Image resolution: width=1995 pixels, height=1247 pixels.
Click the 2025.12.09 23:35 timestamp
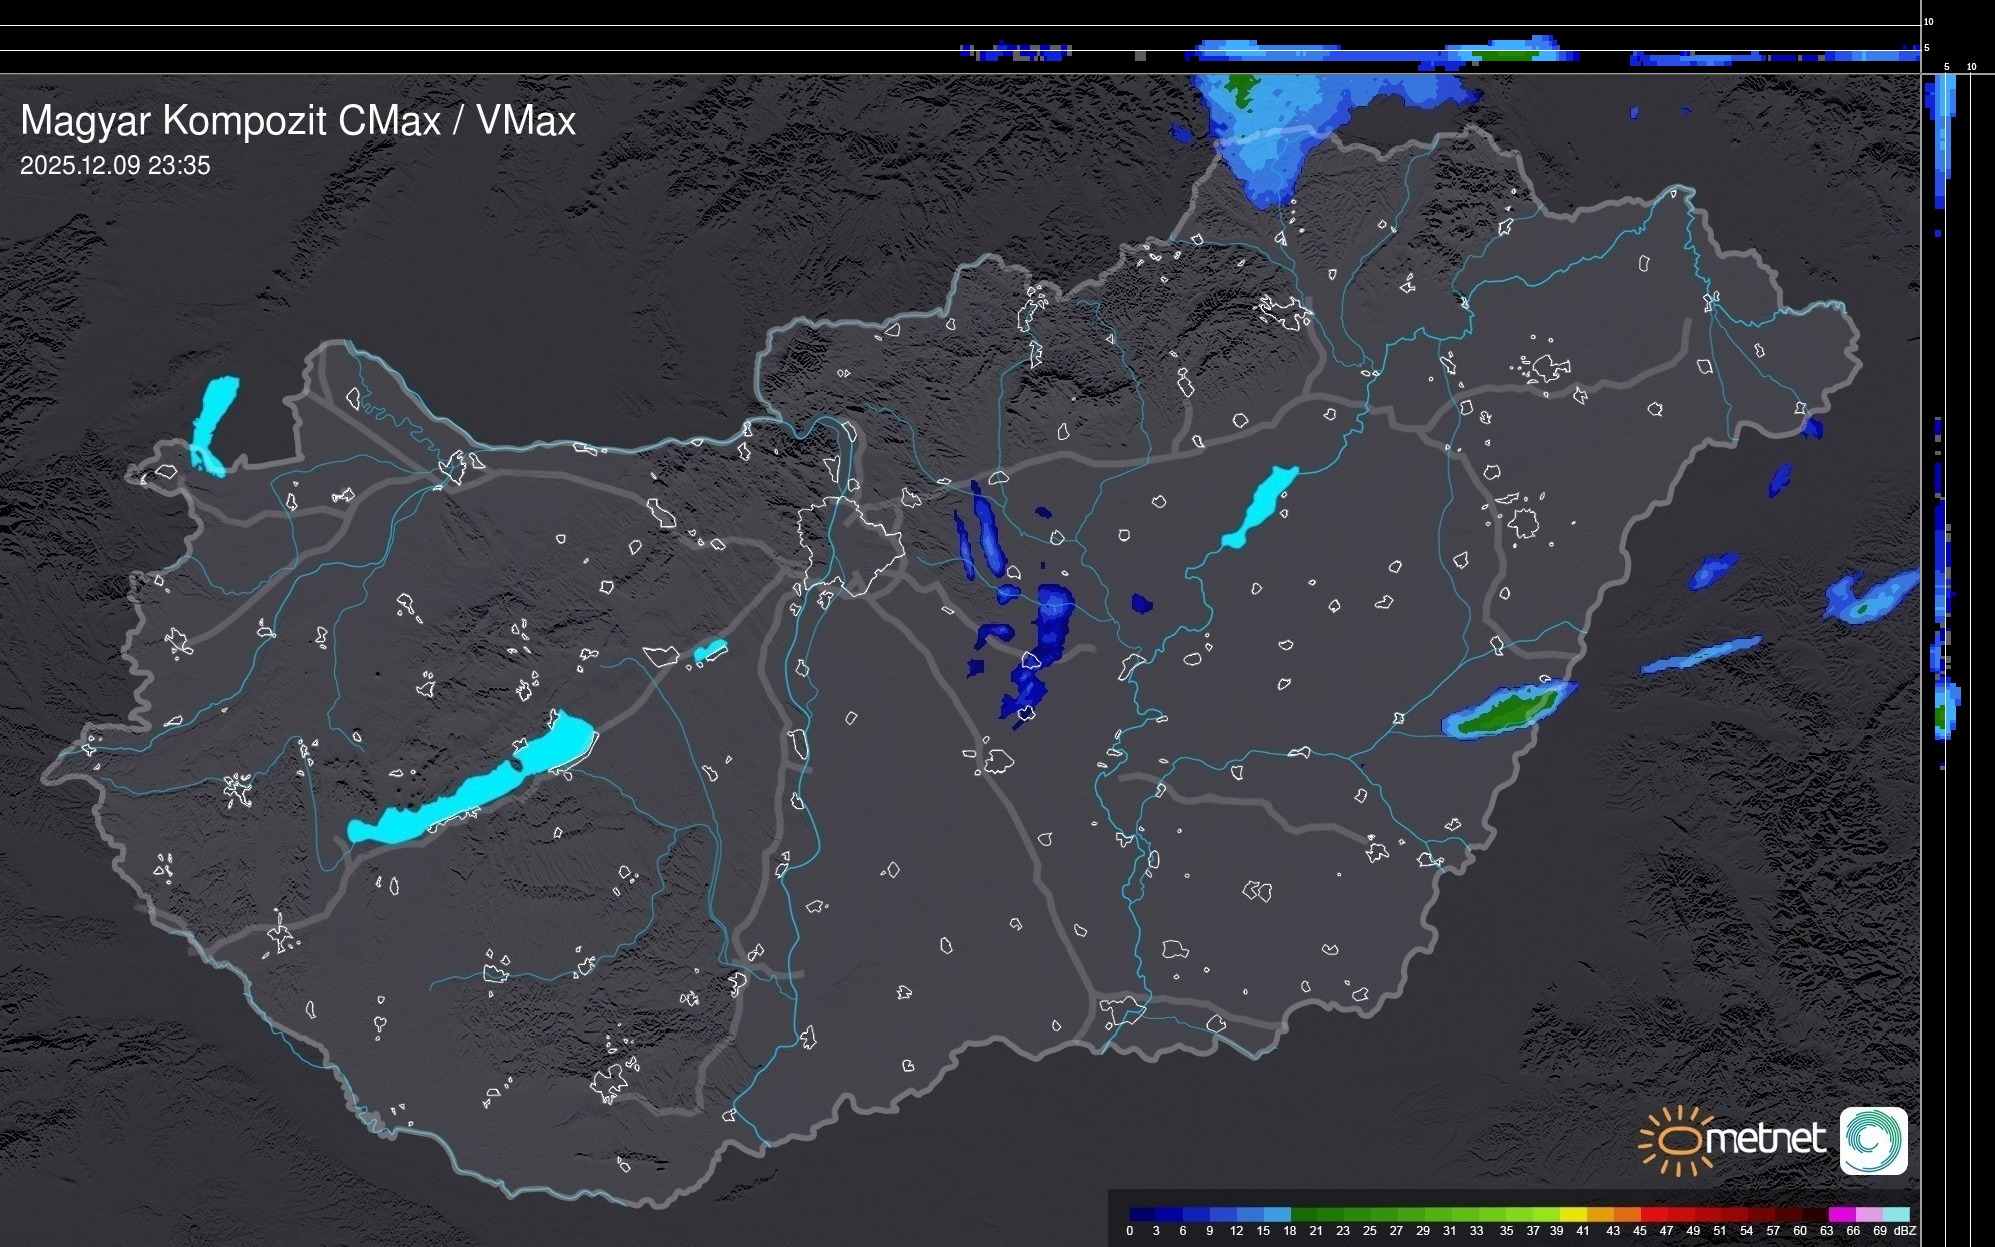[x=115, y=166]
